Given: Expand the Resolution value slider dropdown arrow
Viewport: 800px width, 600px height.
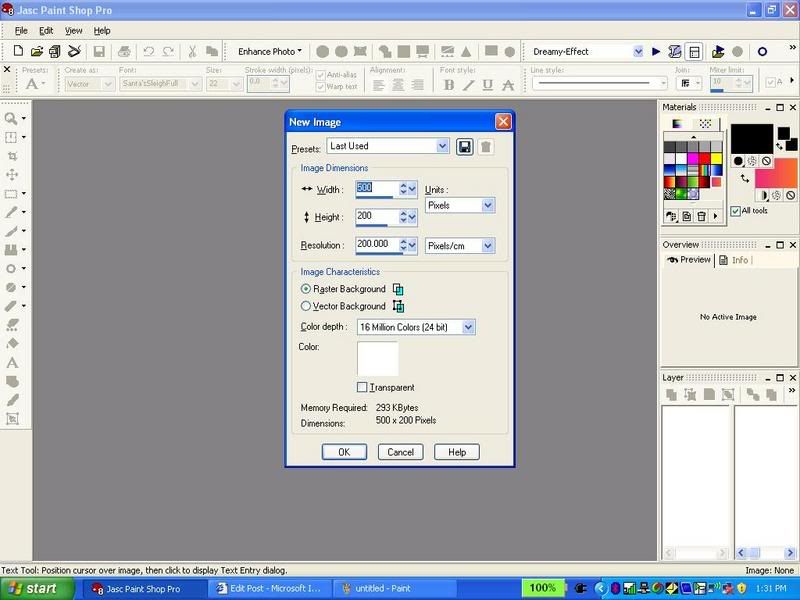Looking at the screenshot, I should coord(412,245).
